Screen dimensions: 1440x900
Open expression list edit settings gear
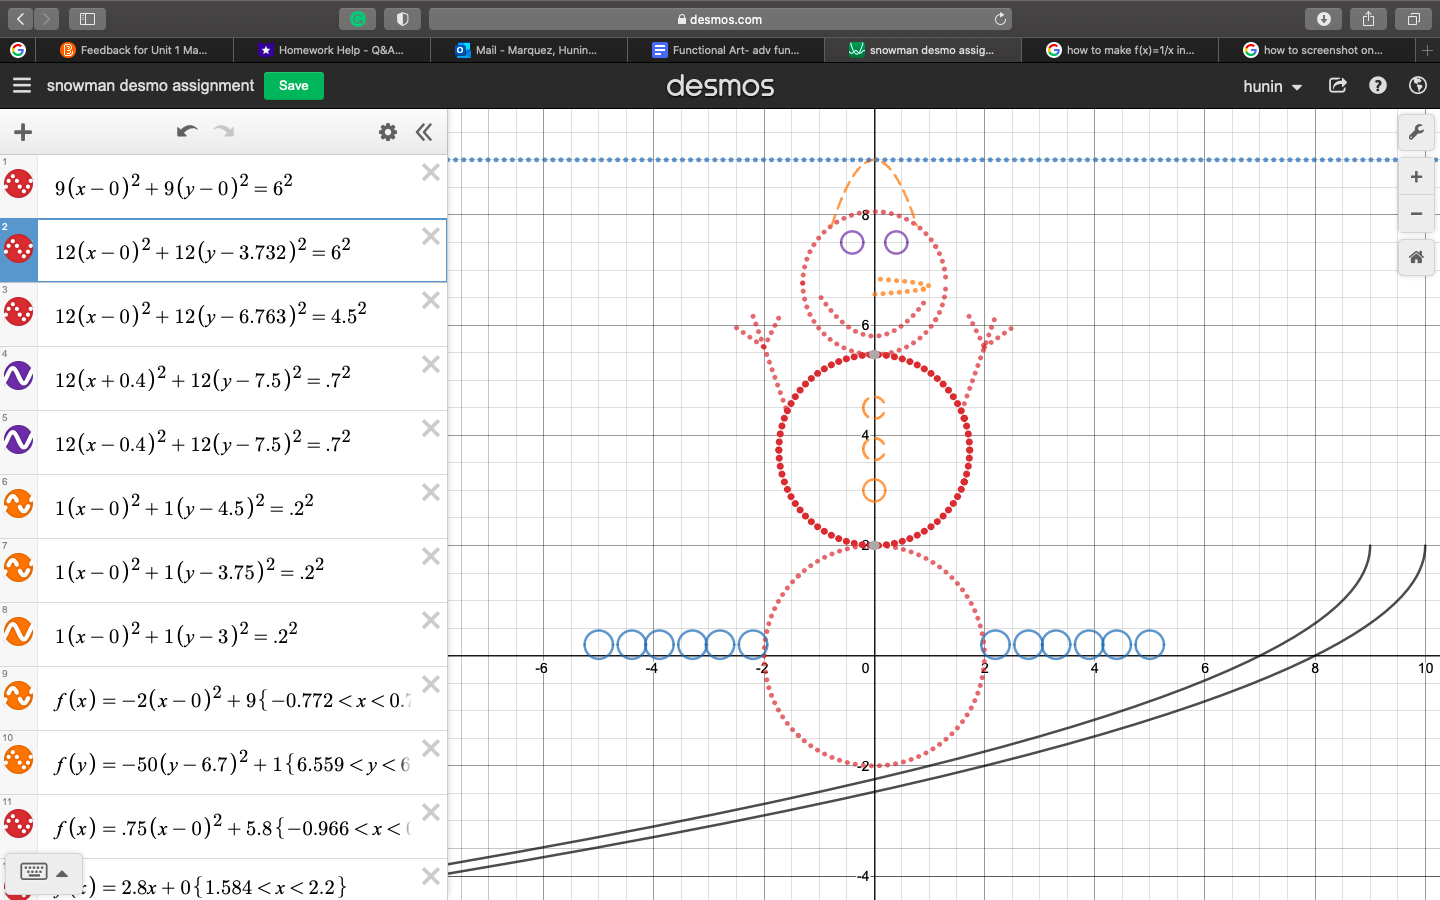[388, 132]
